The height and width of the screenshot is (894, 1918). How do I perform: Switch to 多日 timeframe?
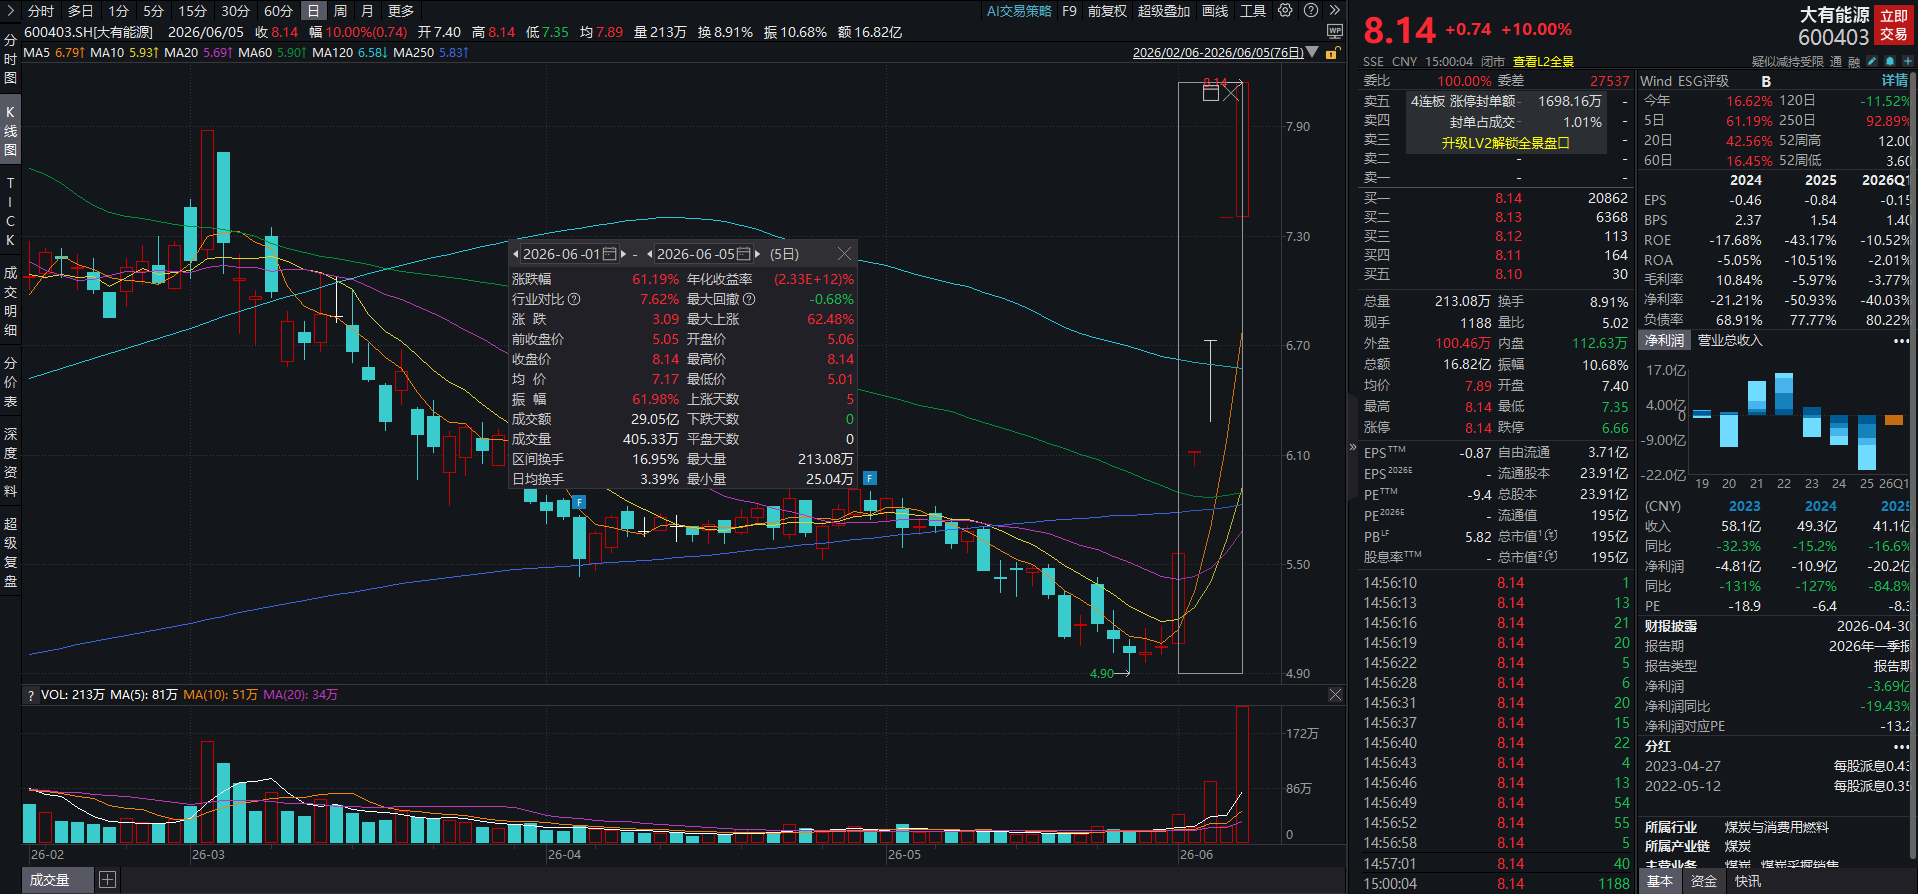(80, 11)
